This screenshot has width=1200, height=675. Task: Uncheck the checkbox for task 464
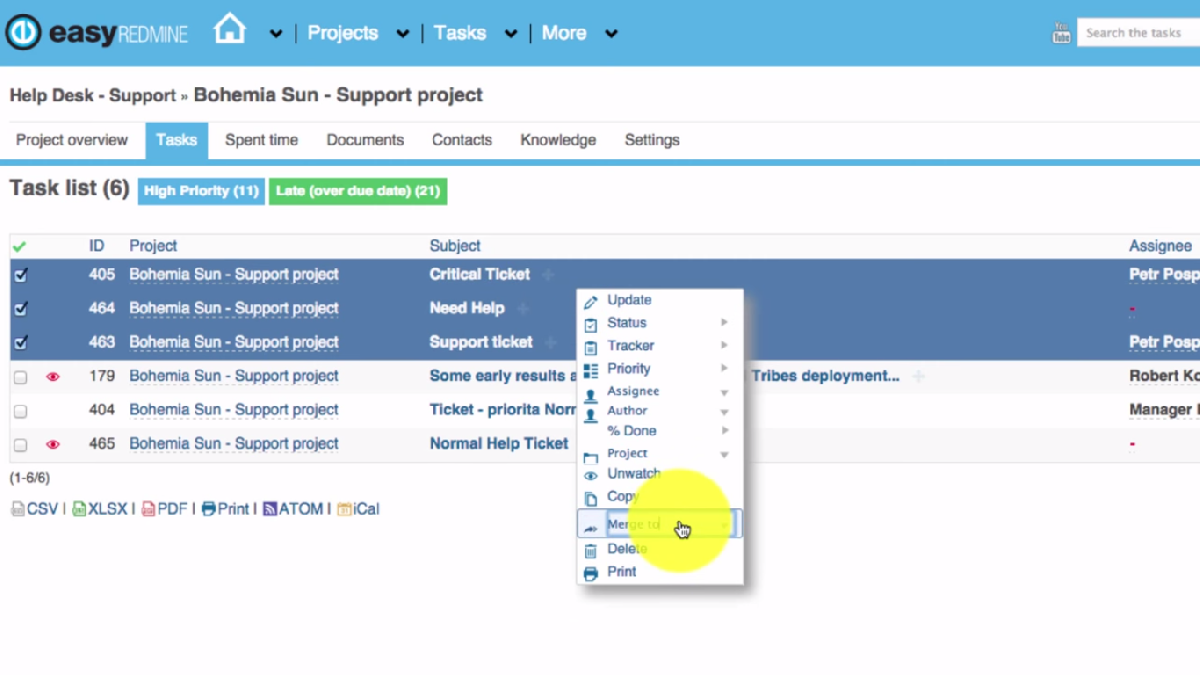click(20, 309)
